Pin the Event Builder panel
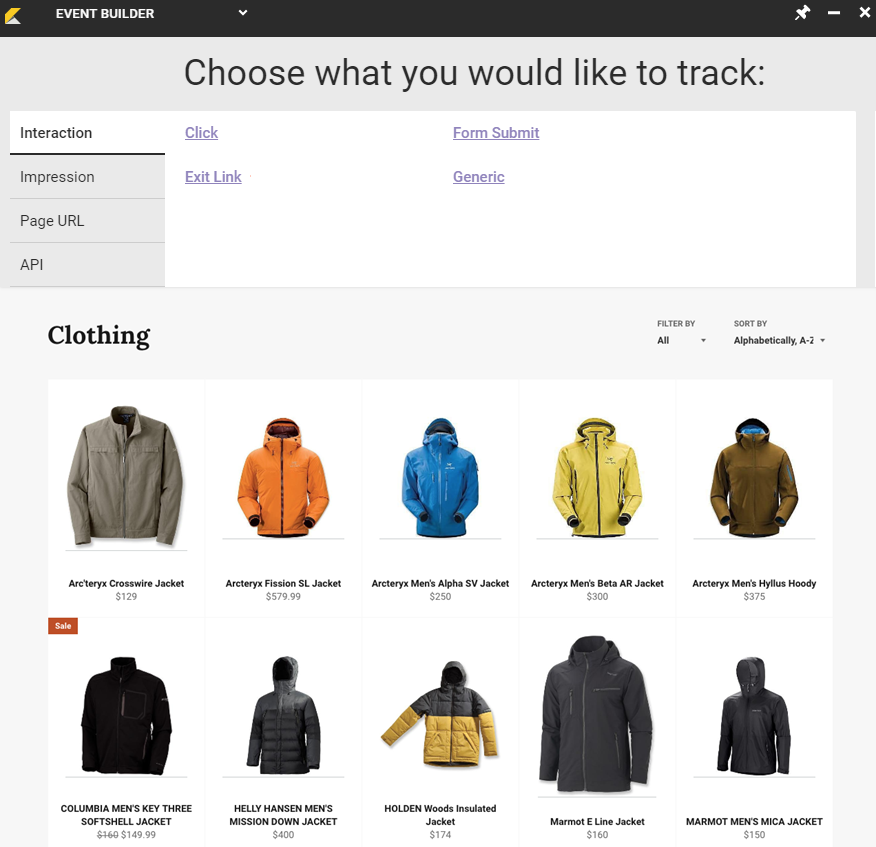The width and height of the screenshot is (876, 847). click(x=802, y=13)
